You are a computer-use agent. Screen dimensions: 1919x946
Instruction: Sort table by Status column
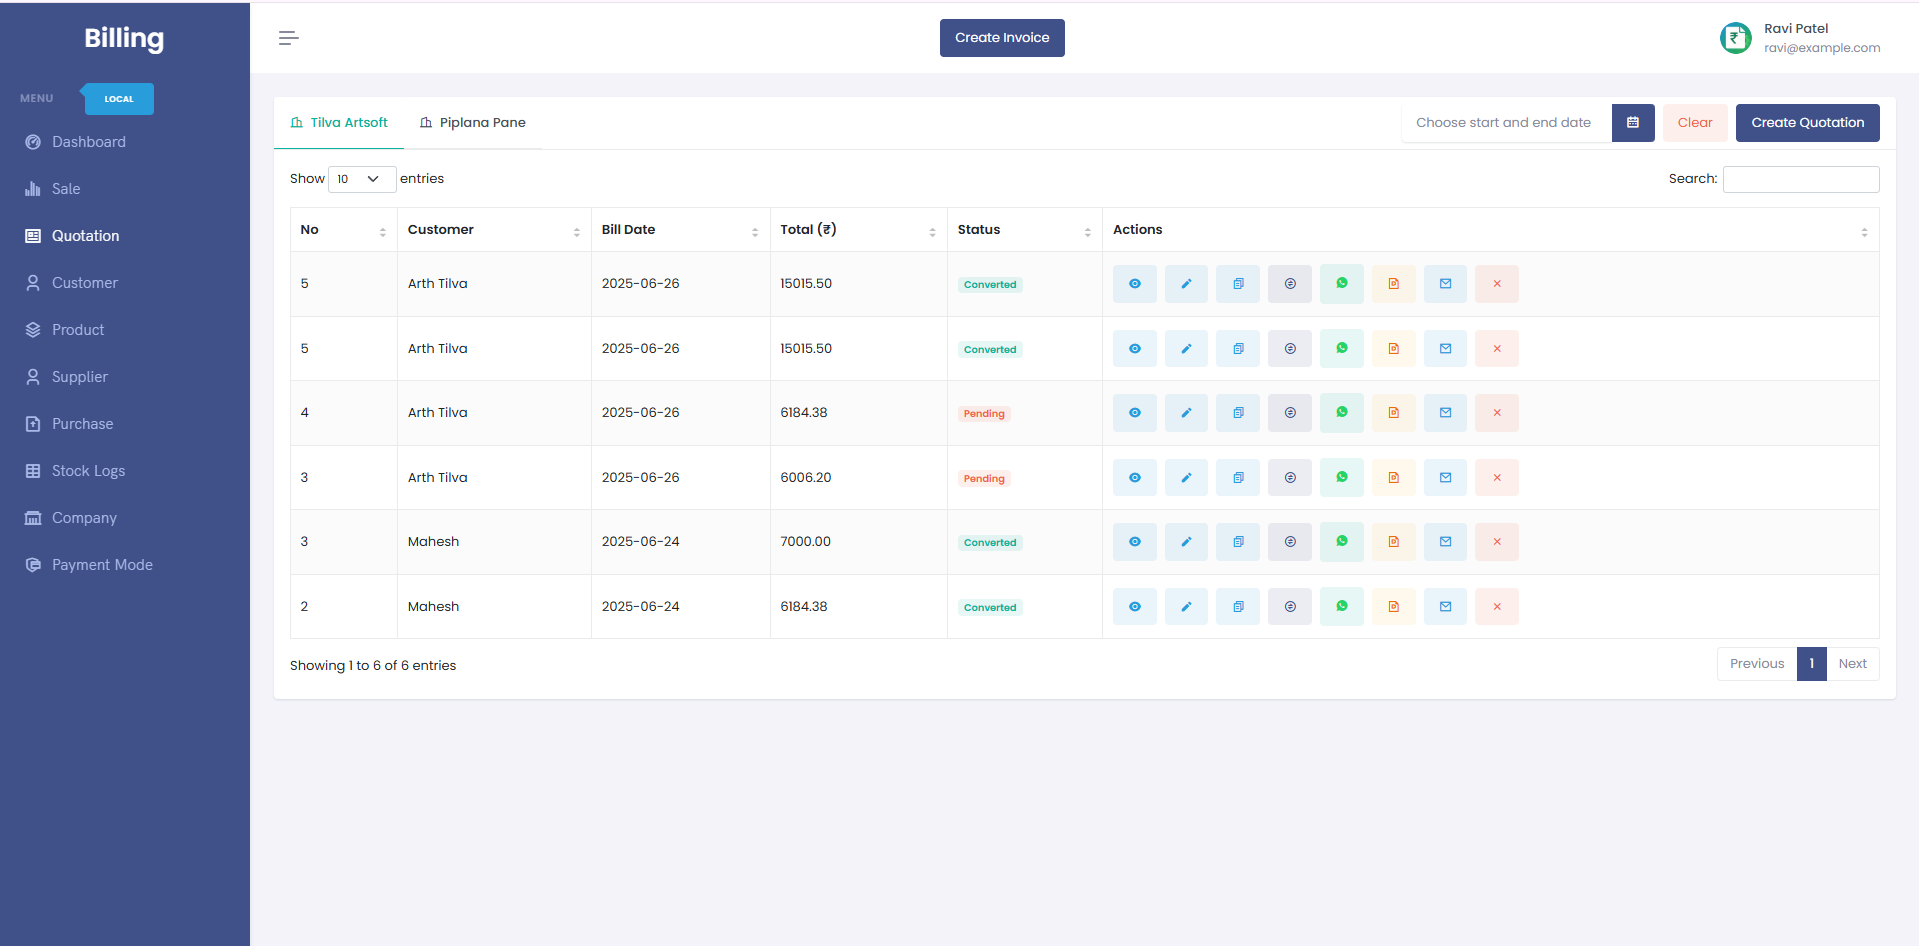[1024, 230]
